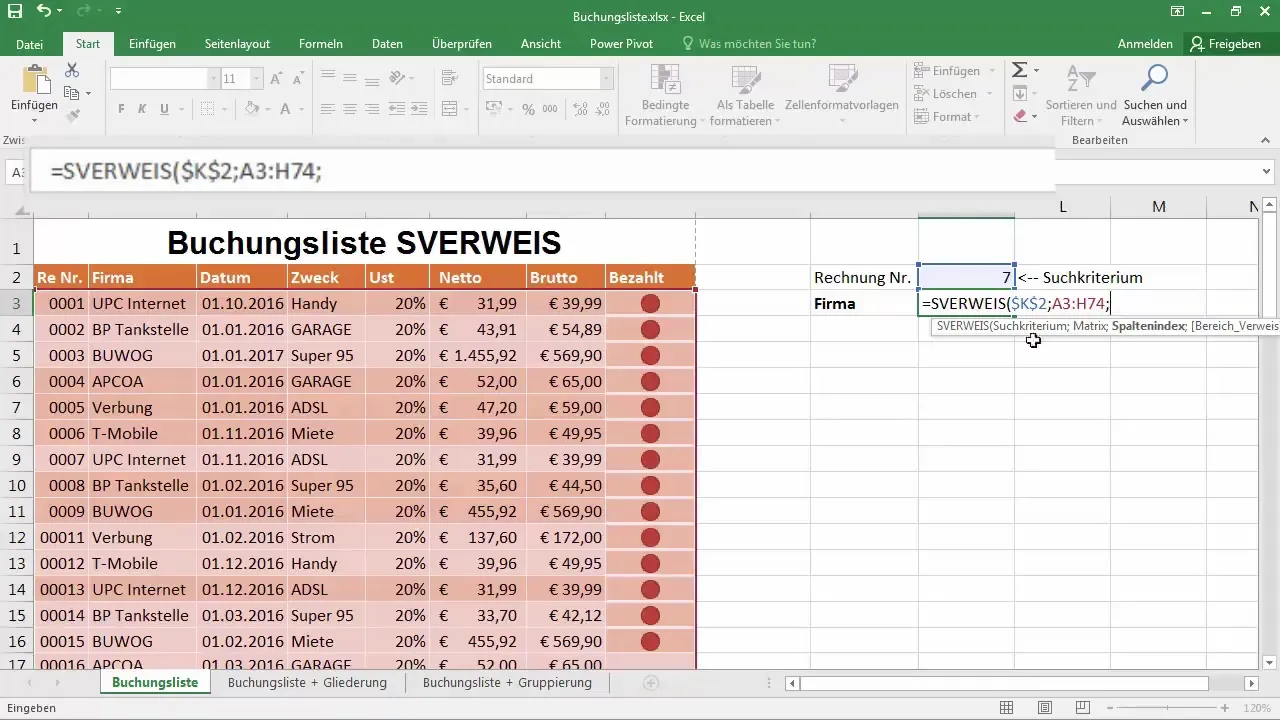Increase font size with the large A
This screenshot has width=1280, height=720.
point(275,78)
